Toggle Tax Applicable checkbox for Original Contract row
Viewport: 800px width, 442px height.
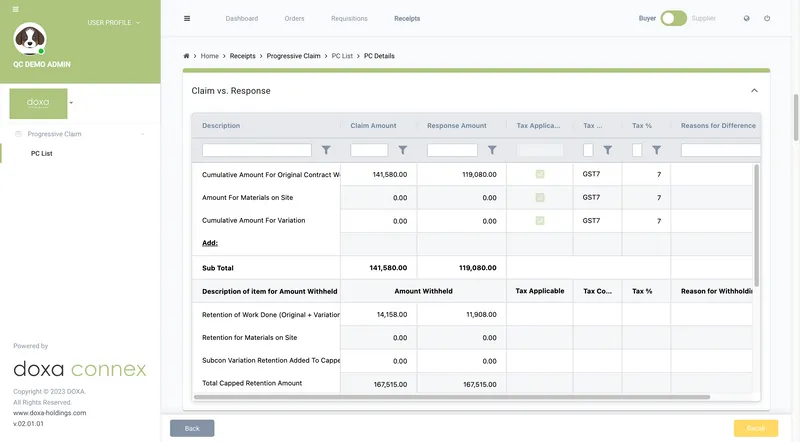tap(540, 174)
